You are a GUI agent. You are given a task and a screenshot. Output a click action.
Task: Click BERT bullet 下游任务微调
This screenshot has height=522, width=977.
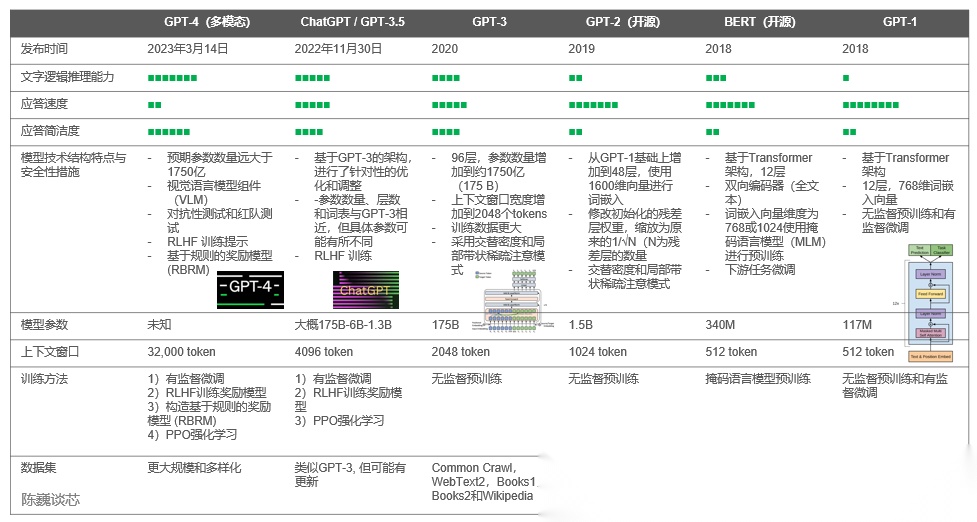tap(760, 270)
